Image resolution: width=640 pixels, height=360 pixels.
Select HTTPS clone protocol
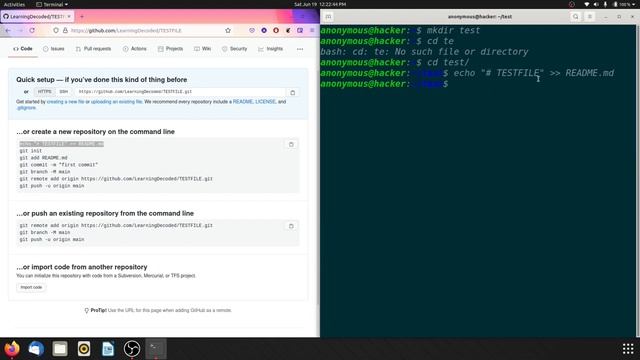click(44, 92)
